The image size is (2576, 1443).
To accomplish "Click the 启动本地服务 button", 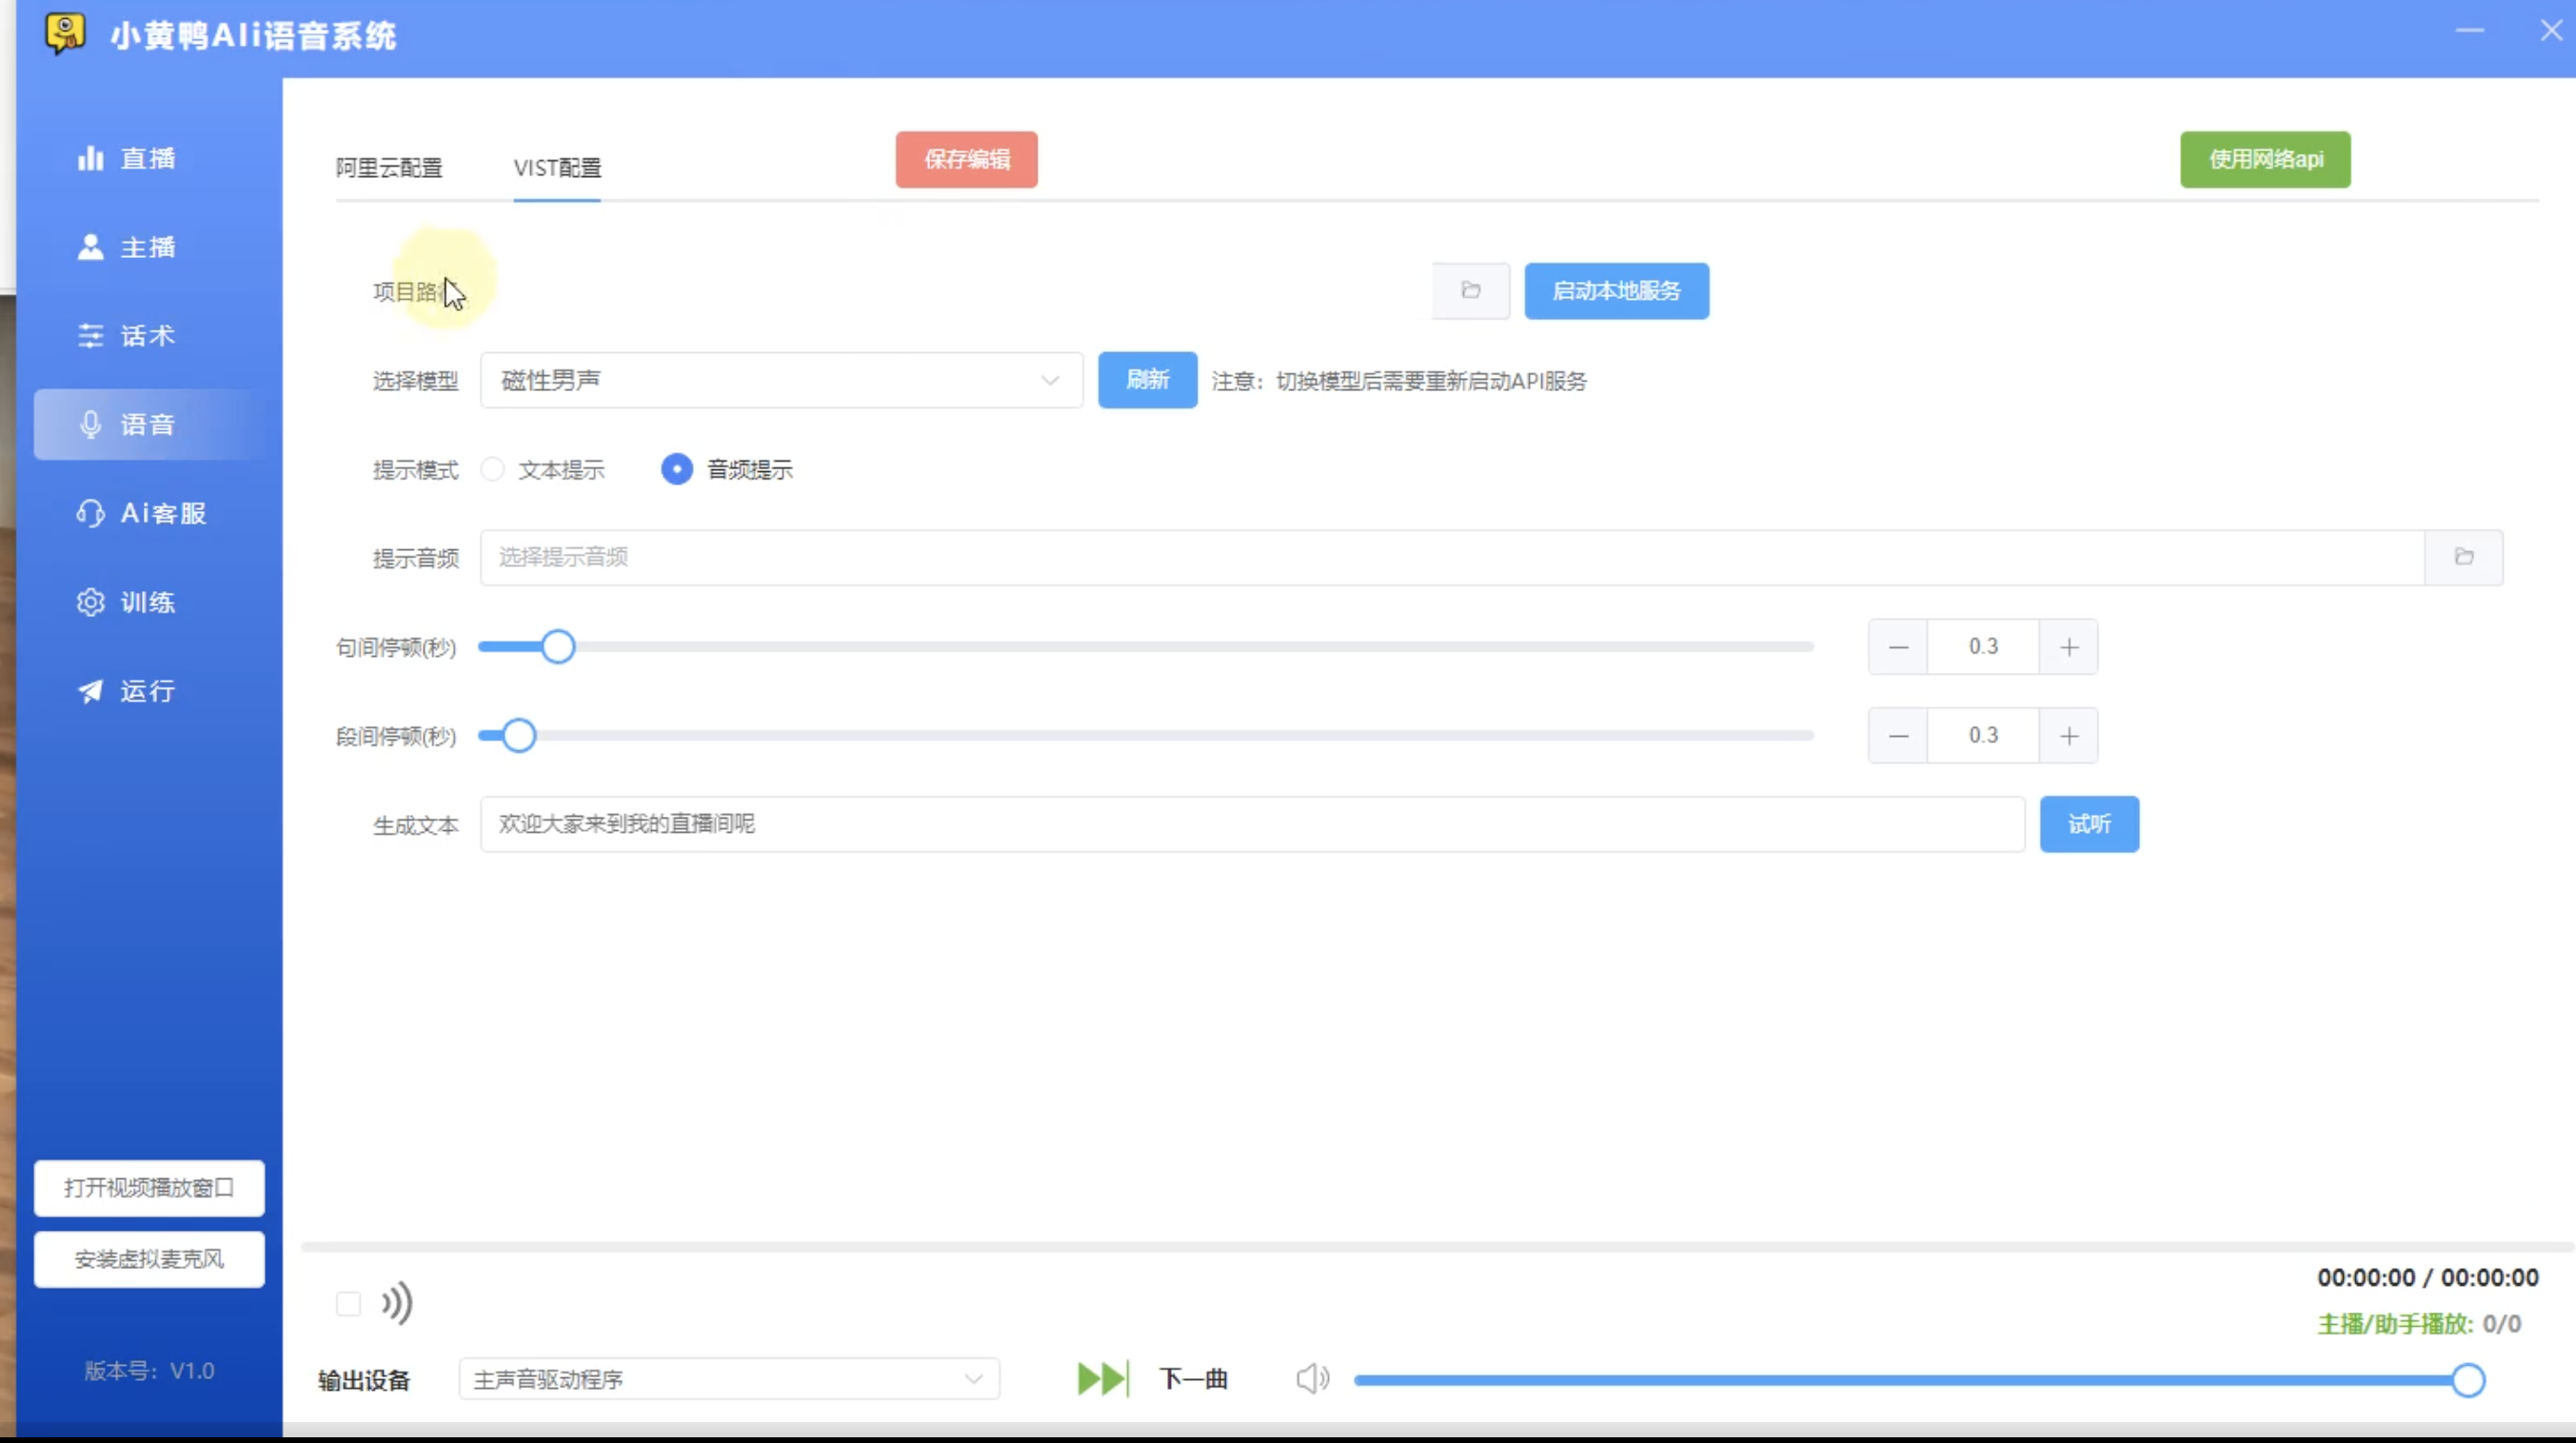I will [x=1616, y=291].
